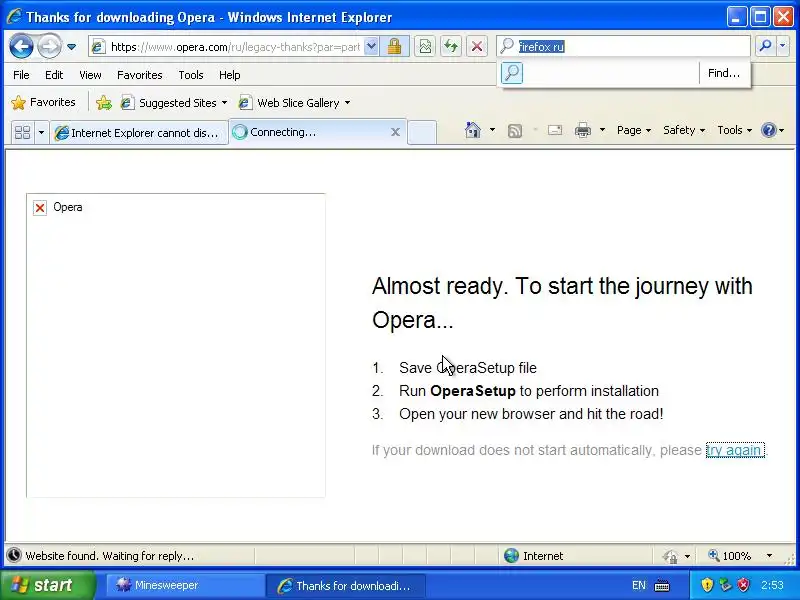Click the Safely Remove Hardware tray icon
800x600 pixels.
click(x=726, y=585)
